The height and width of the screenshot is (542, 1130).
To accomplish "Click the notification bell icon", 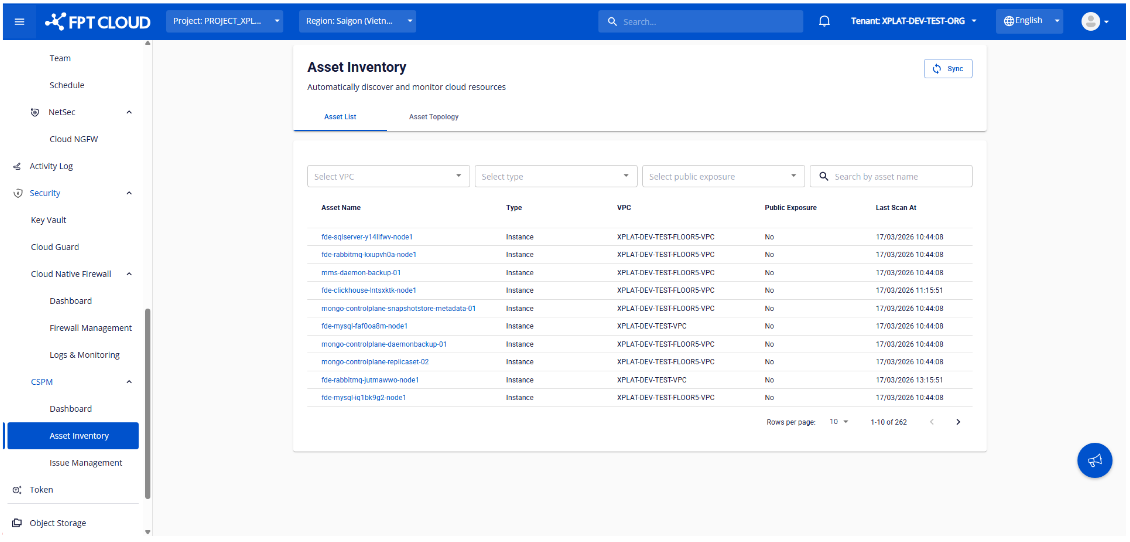I will [x=824, y=21].
